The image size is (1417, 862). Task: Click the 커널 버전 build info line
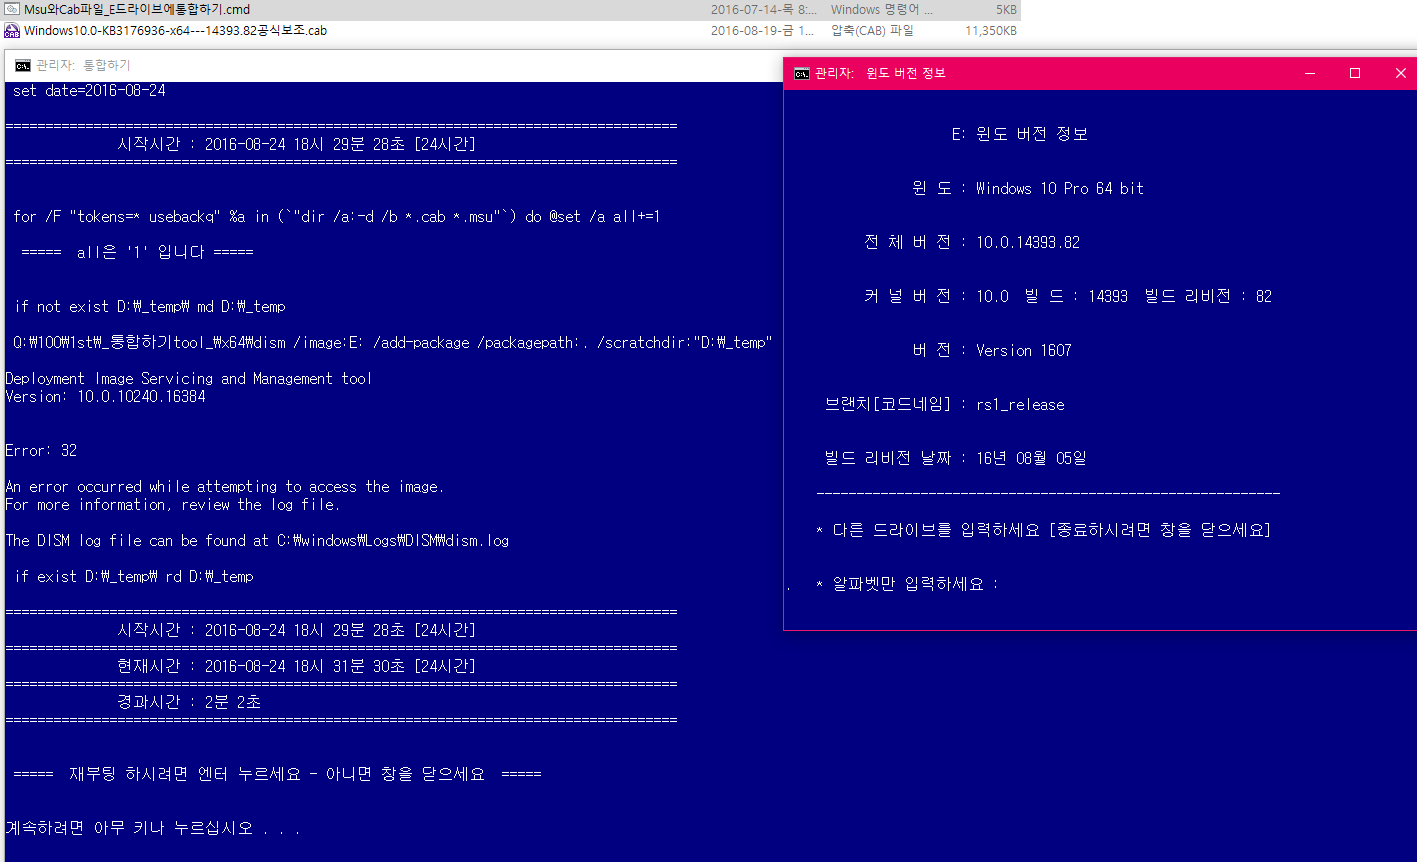point(1068,297)
